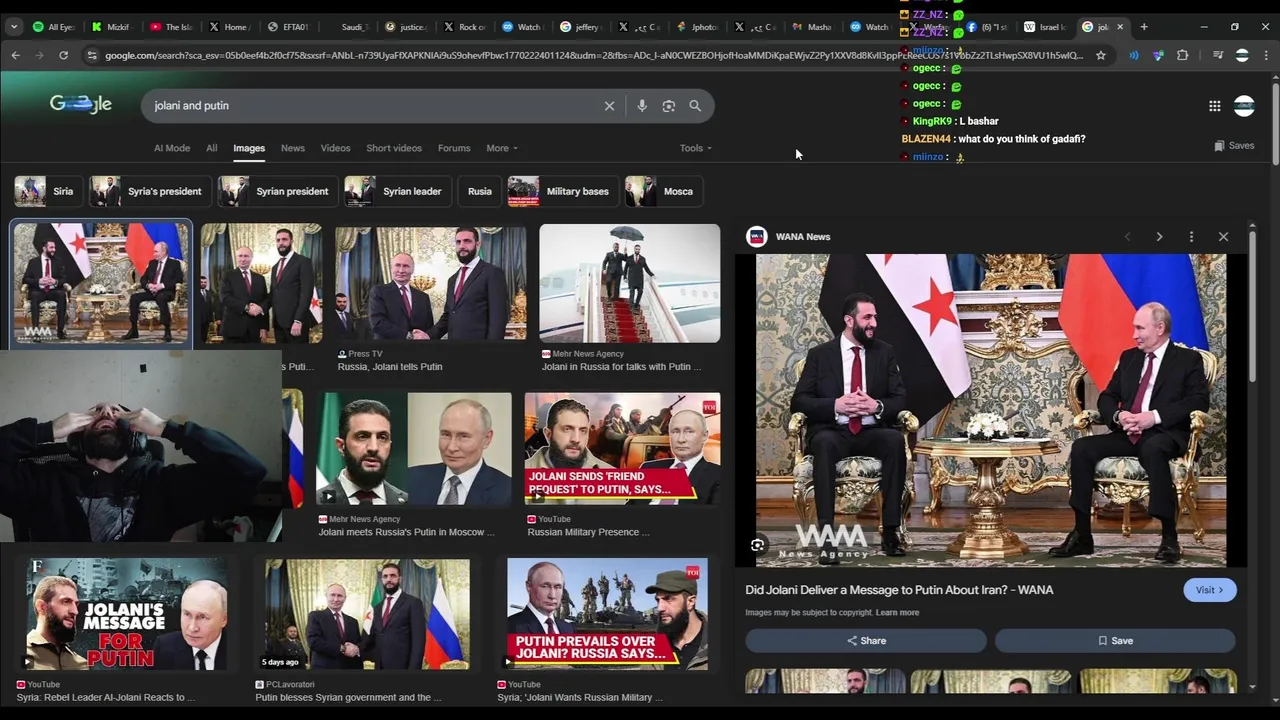Viewport: 1280px width, 720px height.
Task: Open the Learn more copyright link
Action: [897, 613]
